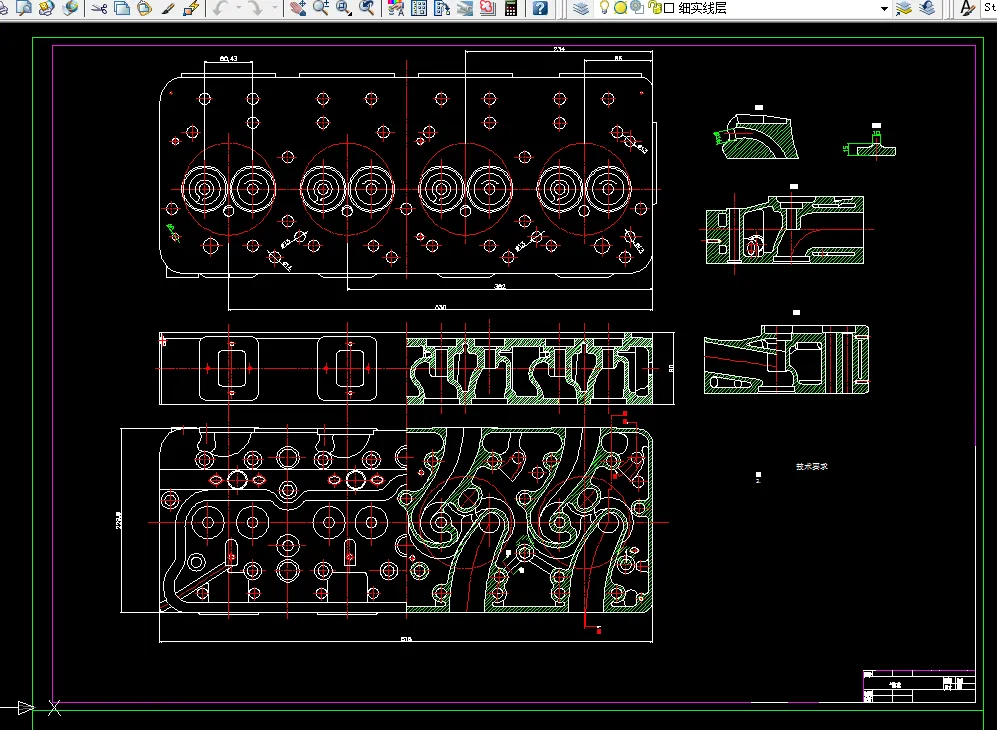Open the Help question mark icon
Screen dimensions: 997x730
coord(540,8)
